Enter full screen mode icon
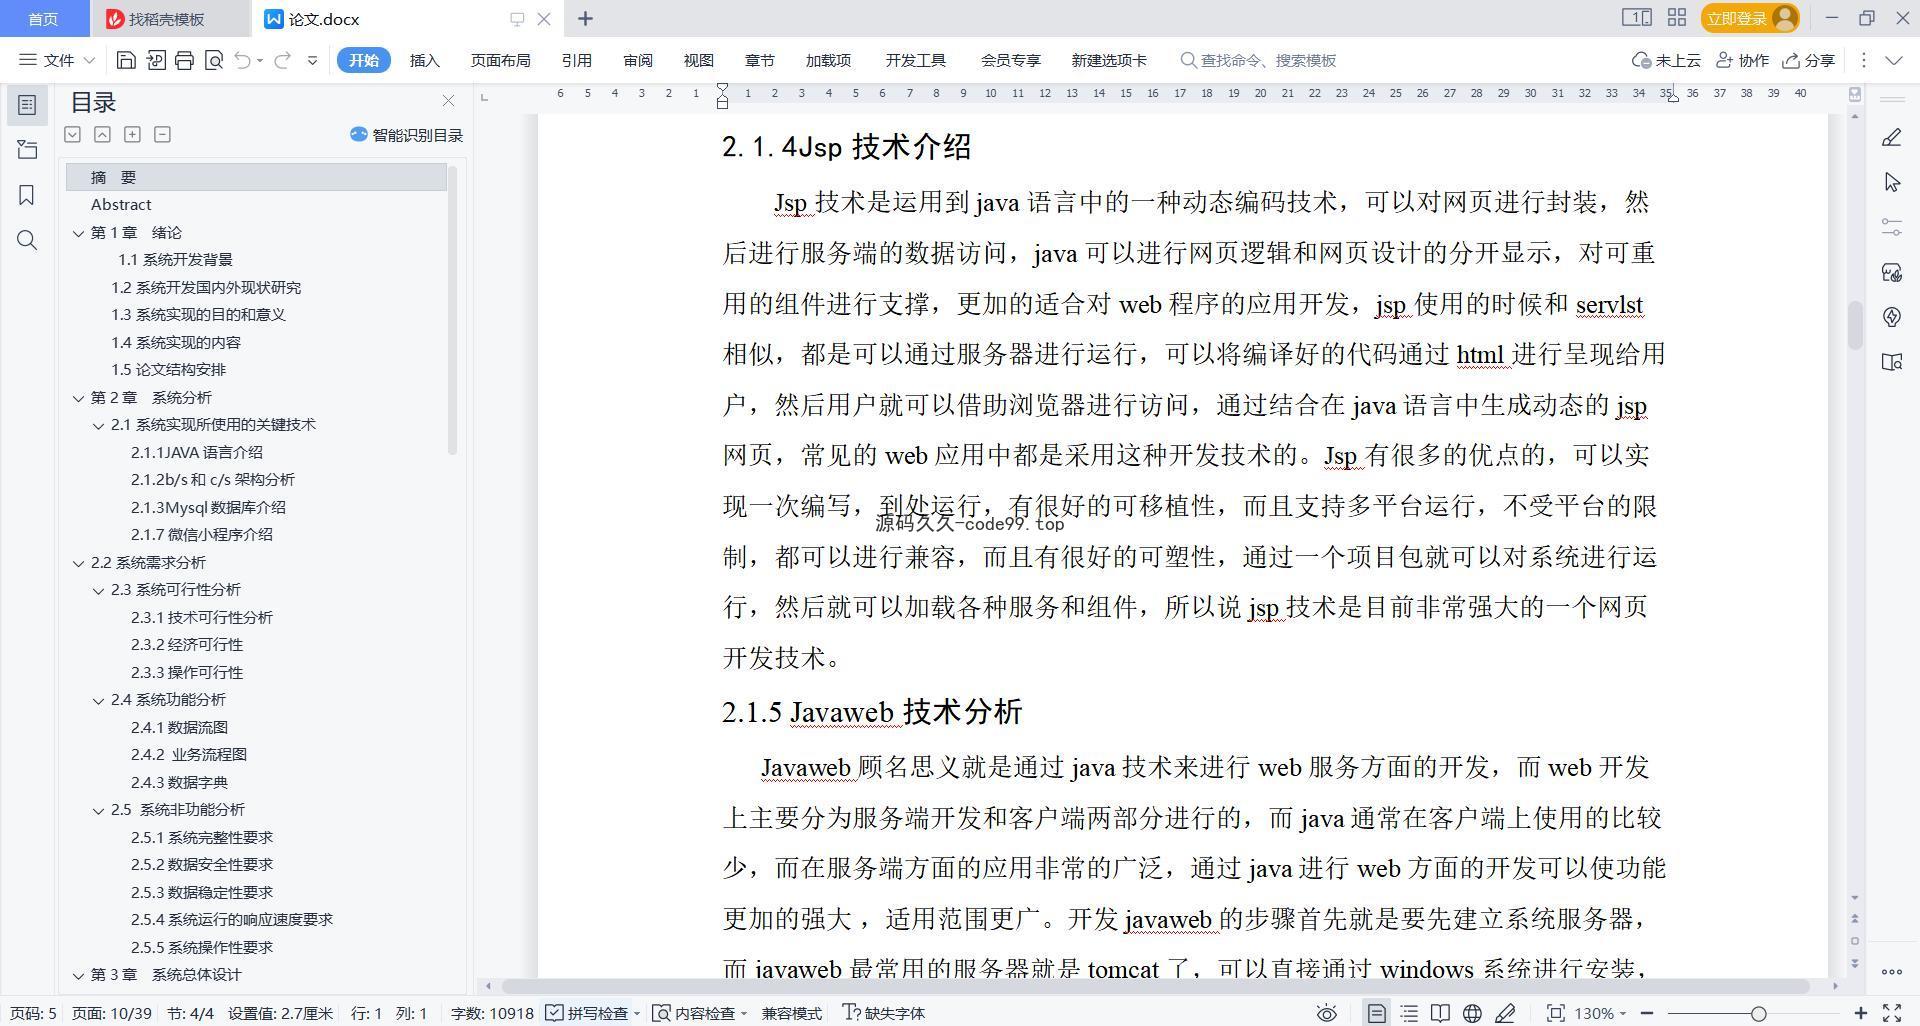Screen dimensions: 1920x1026 click(x=1892, y=1013)
